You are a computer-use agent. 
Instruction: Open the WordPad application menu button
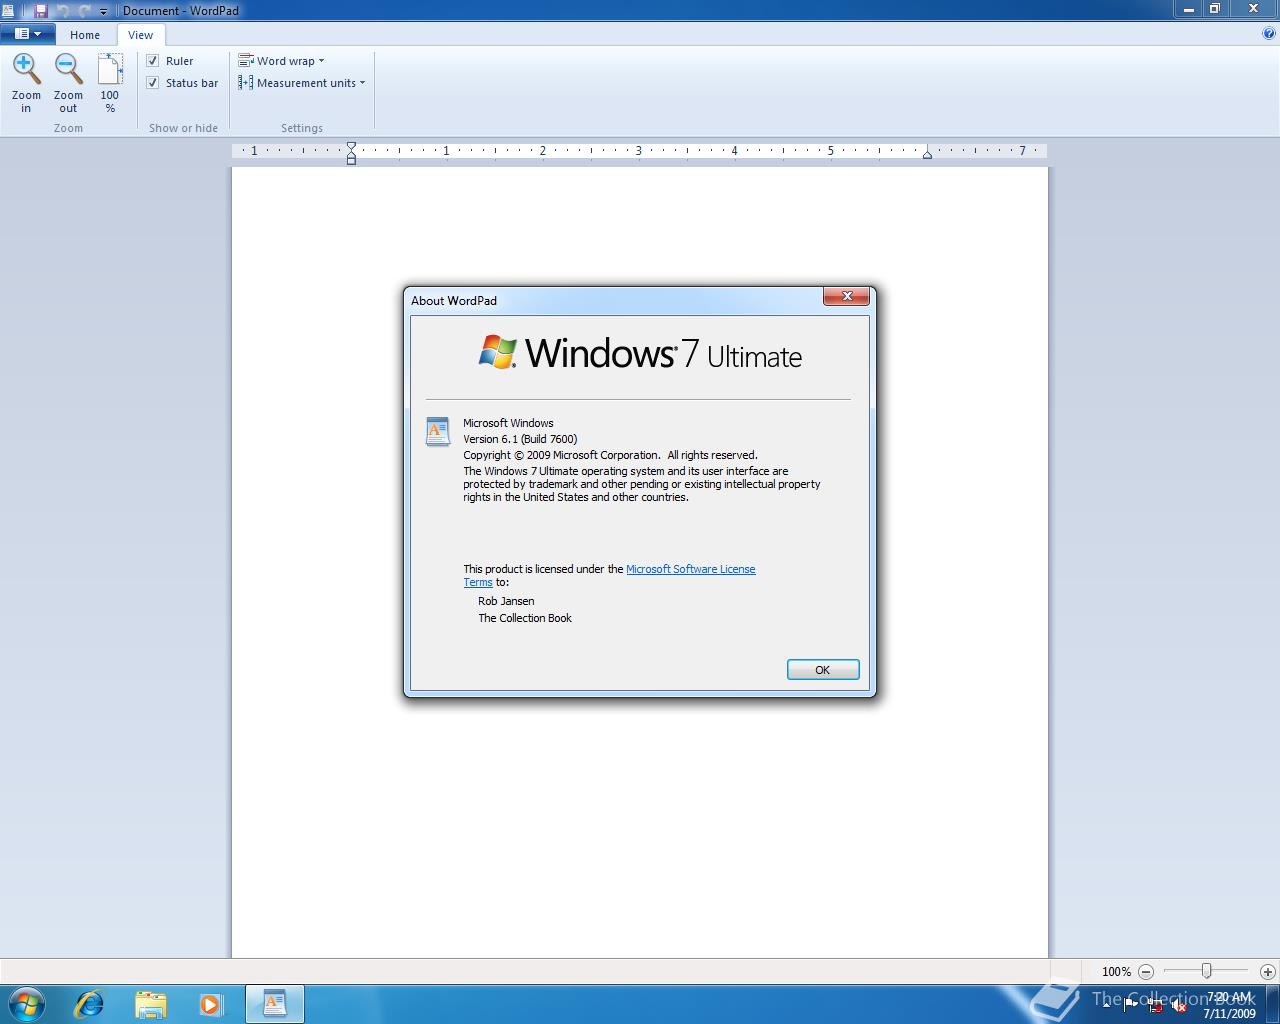(27, 34)
